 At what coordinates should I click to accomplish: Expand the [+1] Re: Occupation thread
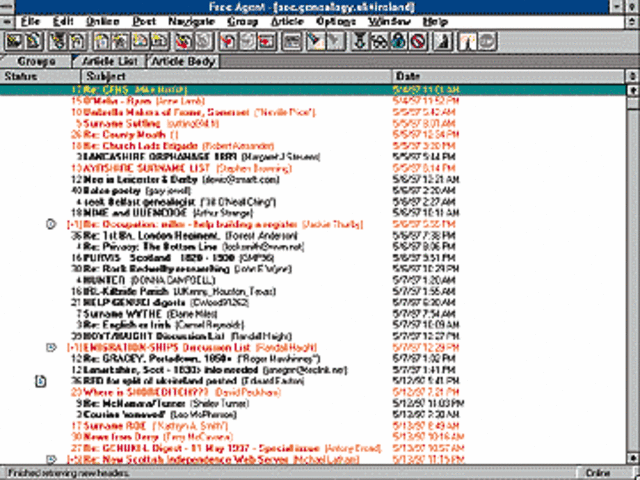point(74,224)
